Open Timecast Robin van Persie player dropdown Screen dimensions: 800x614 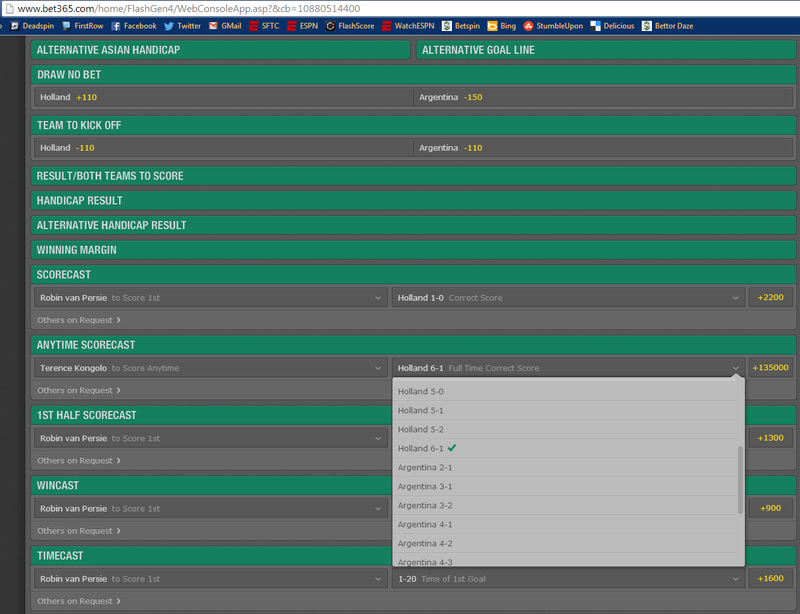[211, 579]
